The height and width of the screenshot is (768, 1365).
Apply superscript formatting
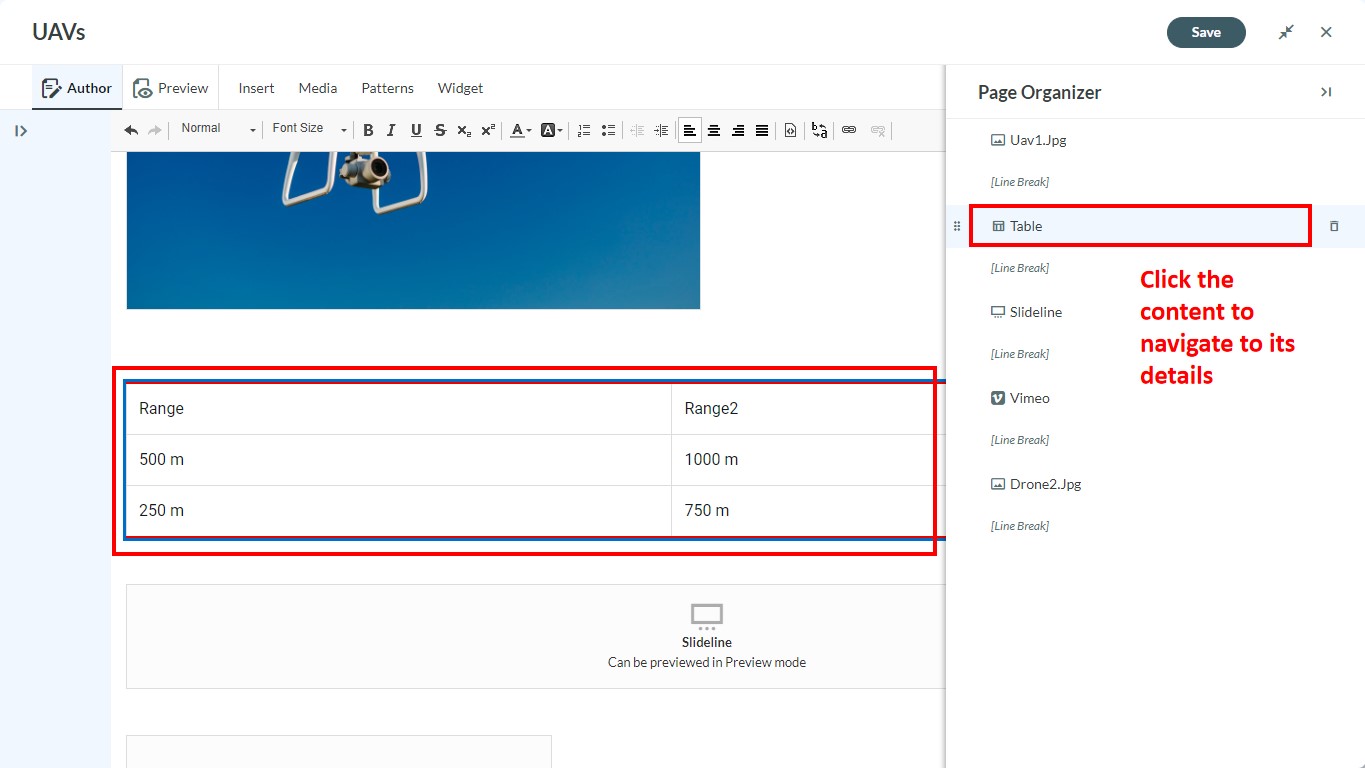(x=488, y=130)
